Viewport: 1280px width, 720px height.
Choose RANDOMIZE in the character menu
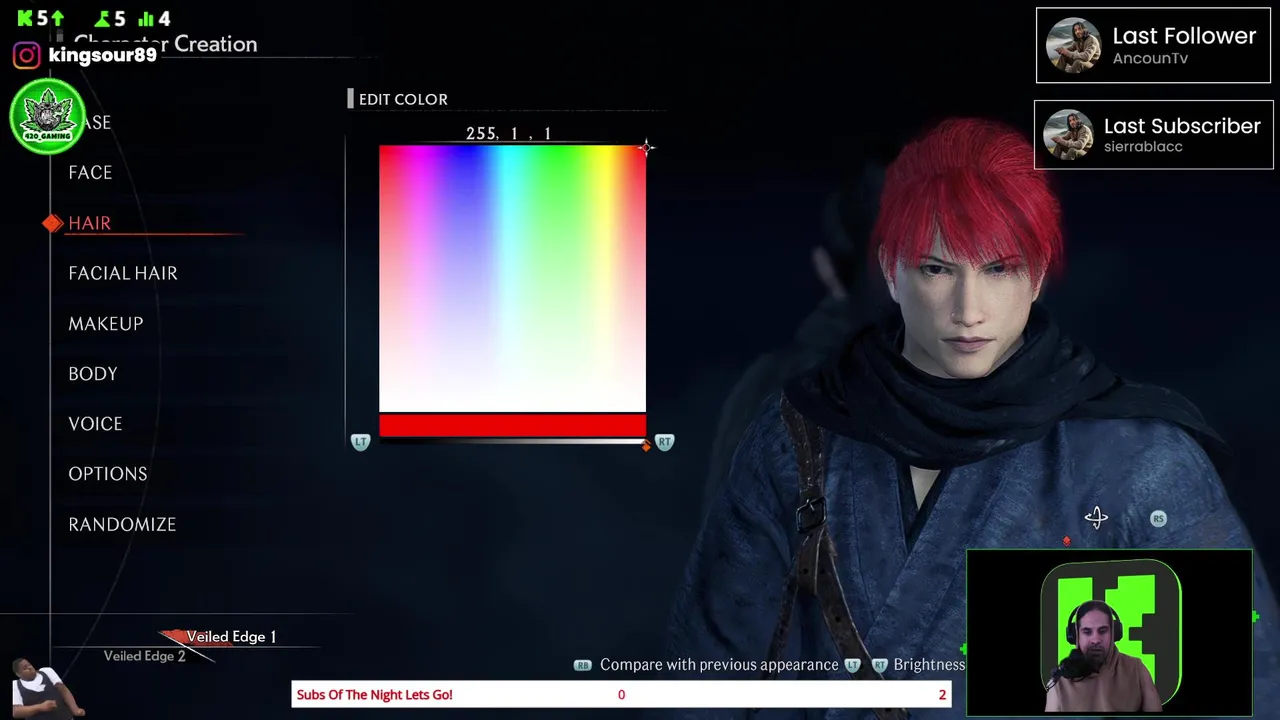point(122,524)
